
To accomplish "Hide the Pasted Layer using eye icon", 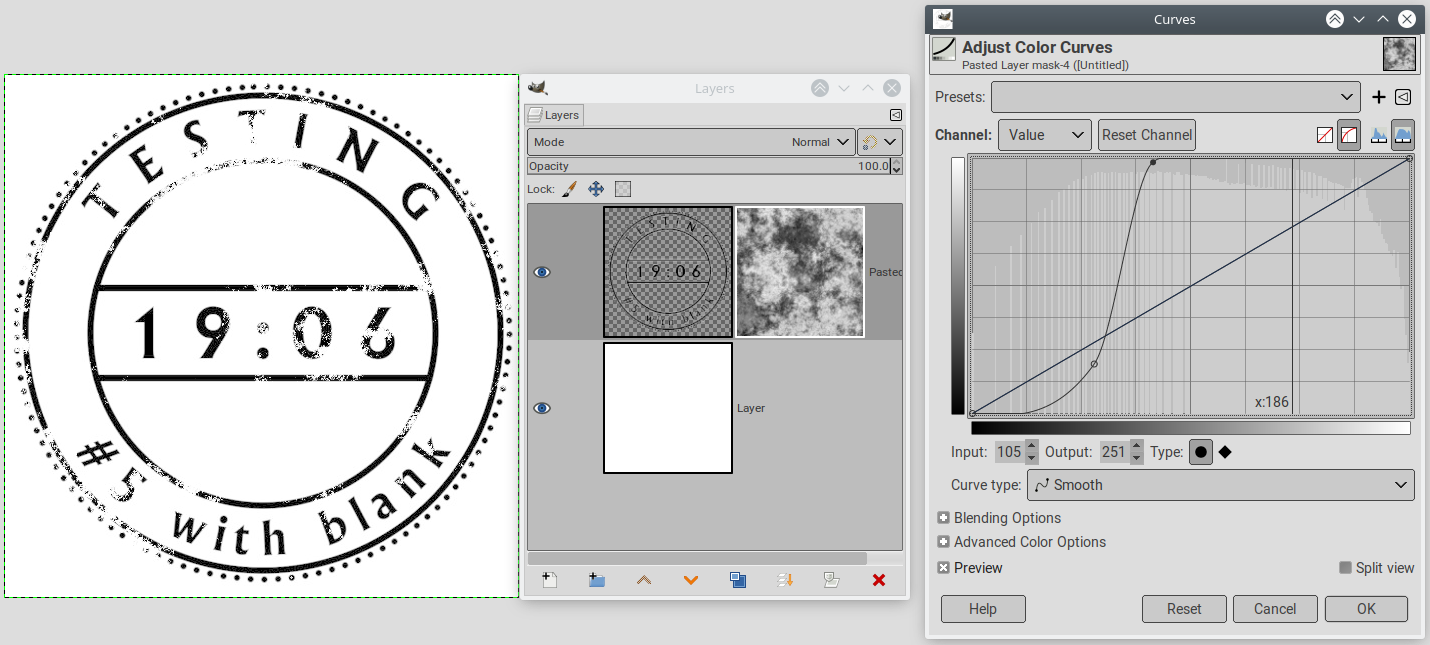I will click(x=542, y=272).
